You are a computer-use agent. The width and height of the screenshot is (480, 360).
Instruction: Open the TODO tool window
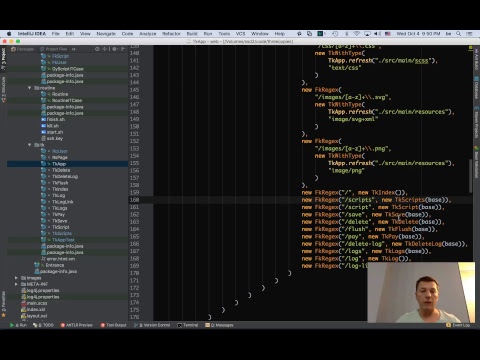43,325
